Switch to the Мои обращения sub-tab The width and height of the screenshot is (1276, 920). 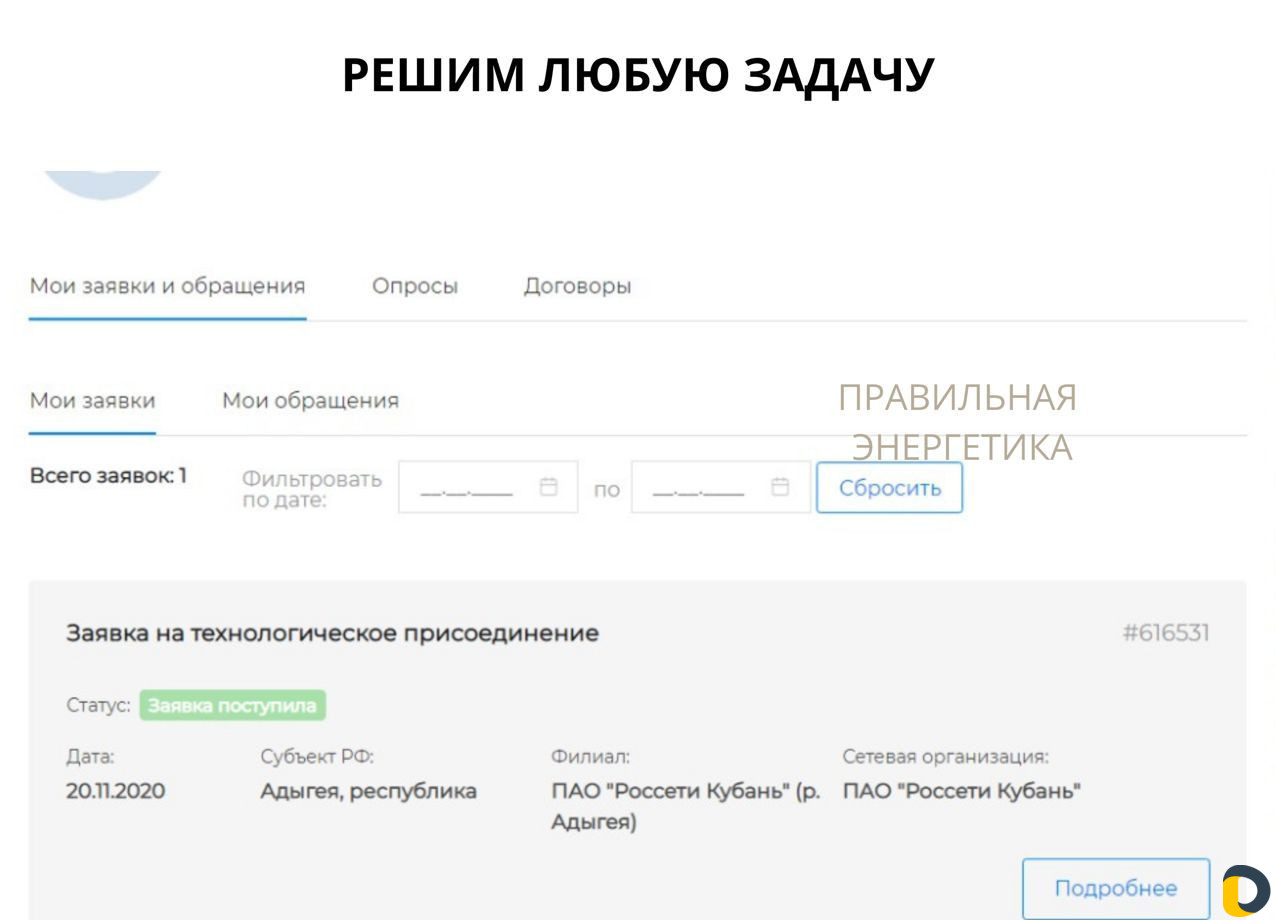(310, 401)
